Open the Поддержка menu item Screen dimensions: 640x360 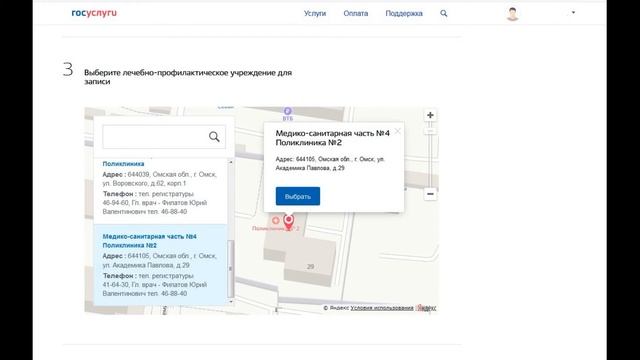pyautogui.click(x=404, y=13)
